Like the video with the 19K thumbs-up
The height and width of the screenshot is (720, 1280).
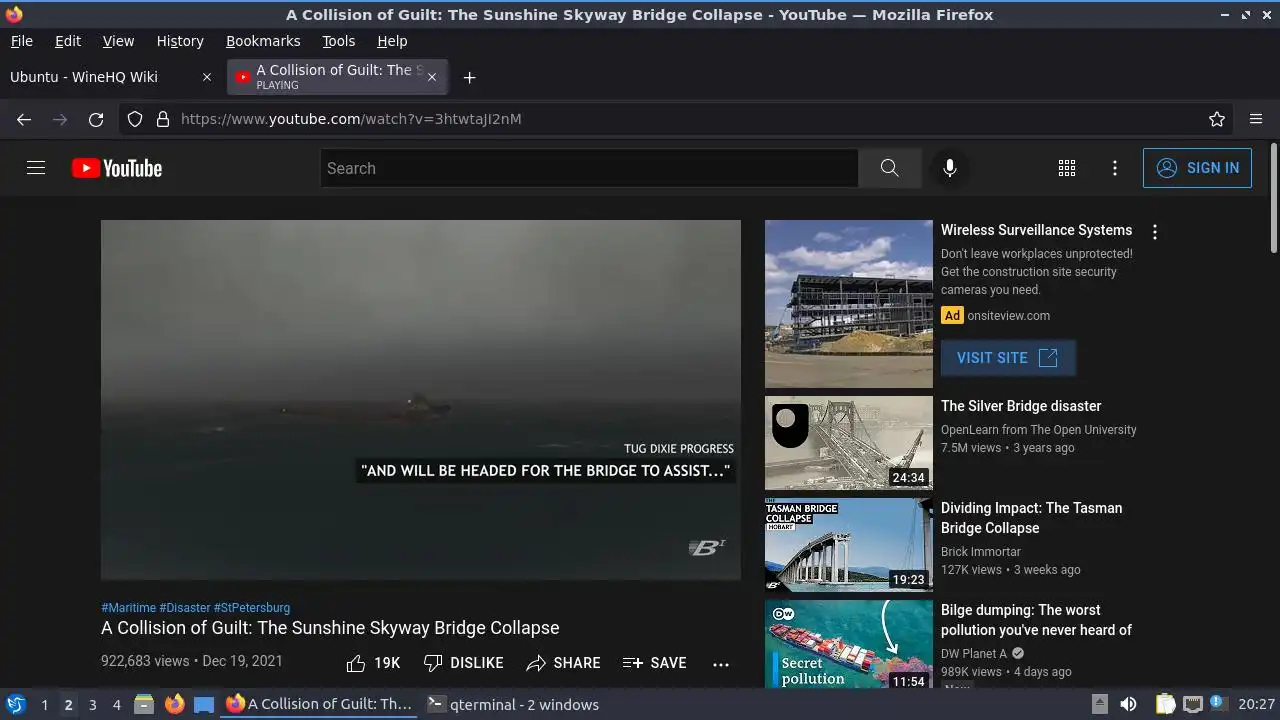(x=373, y=663)
